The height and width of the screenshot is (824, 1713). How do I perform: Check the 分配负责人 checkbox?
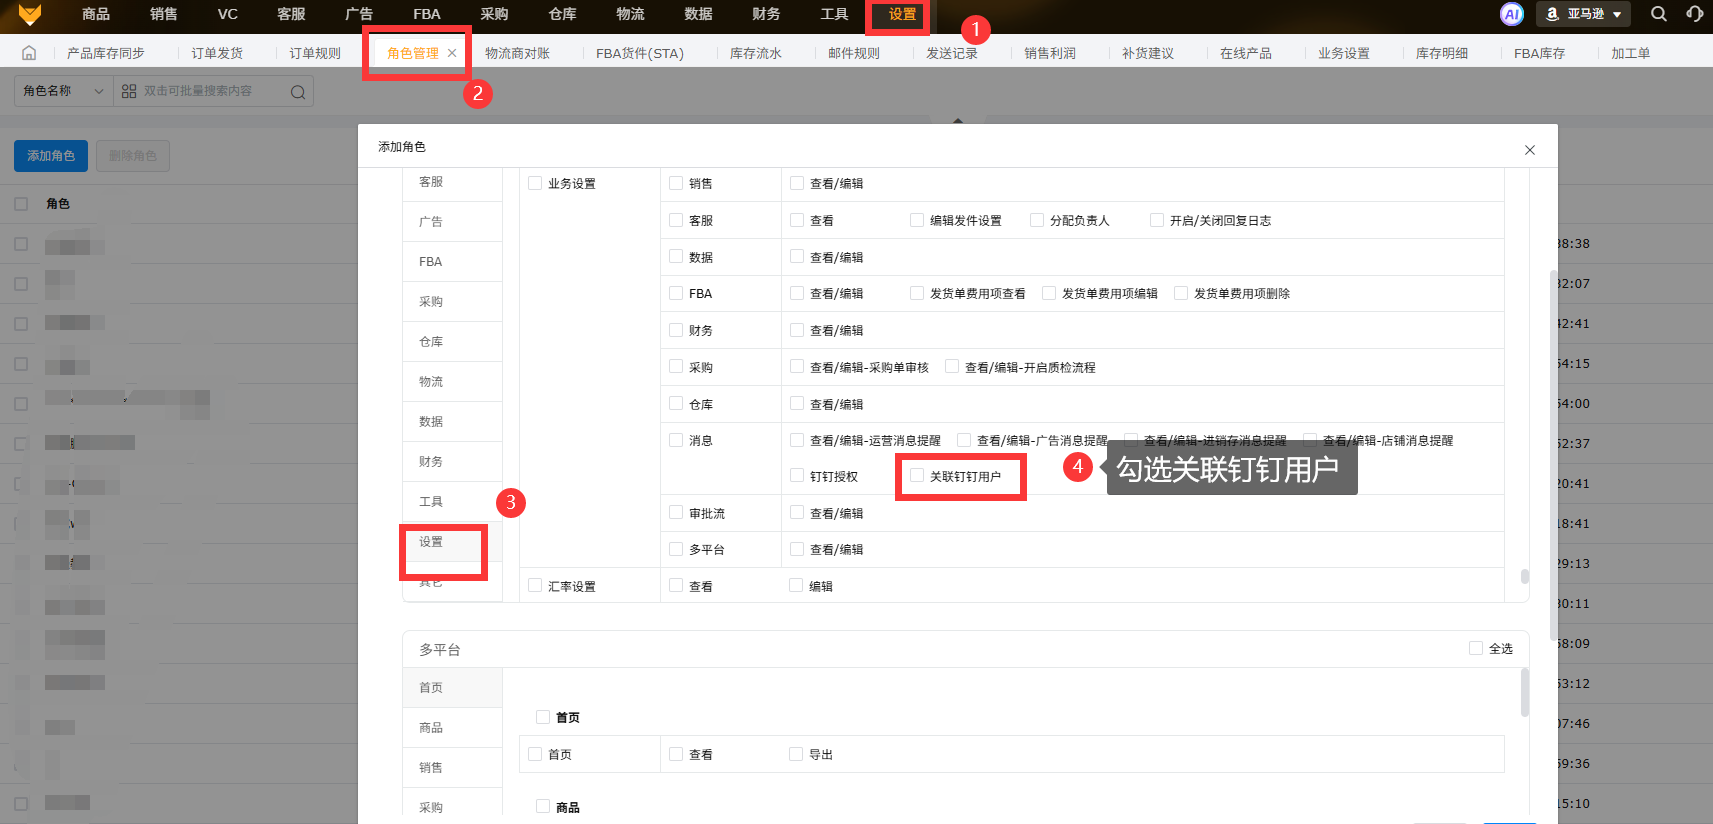click(1037, 220)
